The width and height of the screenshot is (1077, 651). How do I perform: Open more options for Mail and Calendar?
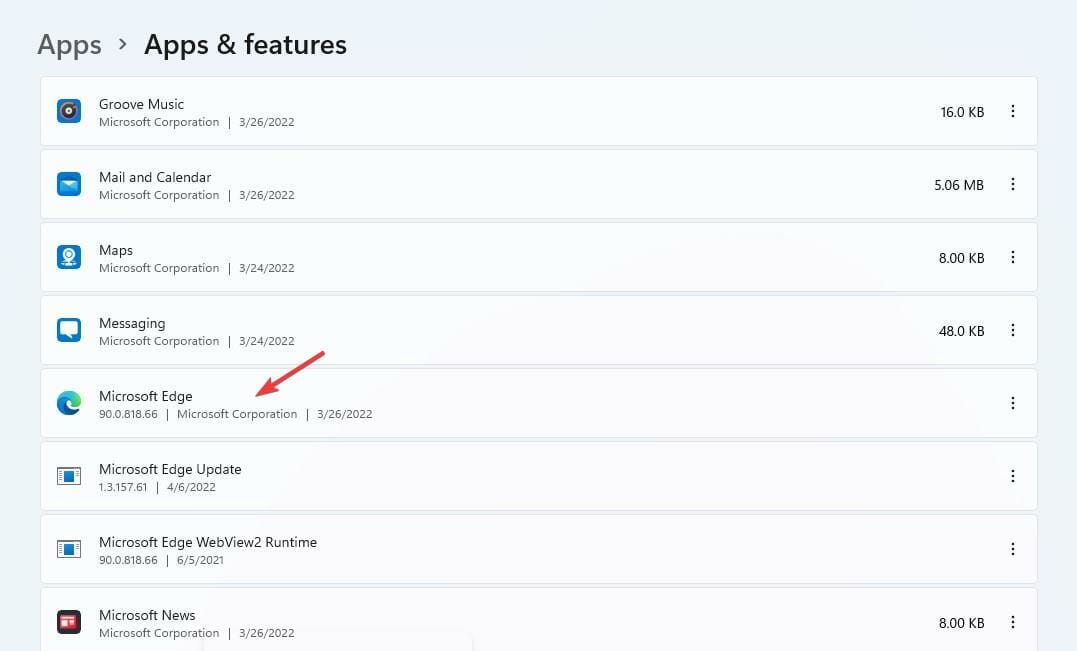point(1012,184)
